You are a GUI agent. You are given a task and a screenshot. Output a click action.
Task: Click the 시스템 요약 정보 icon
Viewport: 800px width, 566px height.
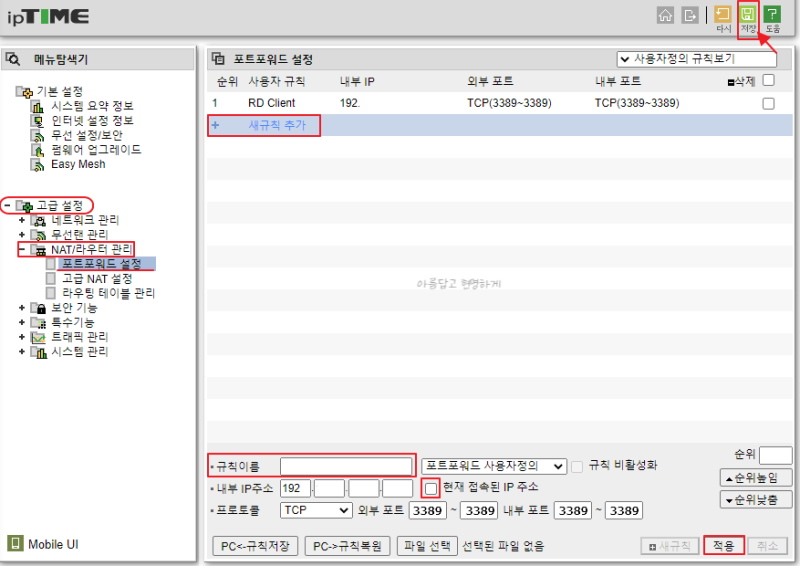tap(38, 107)
